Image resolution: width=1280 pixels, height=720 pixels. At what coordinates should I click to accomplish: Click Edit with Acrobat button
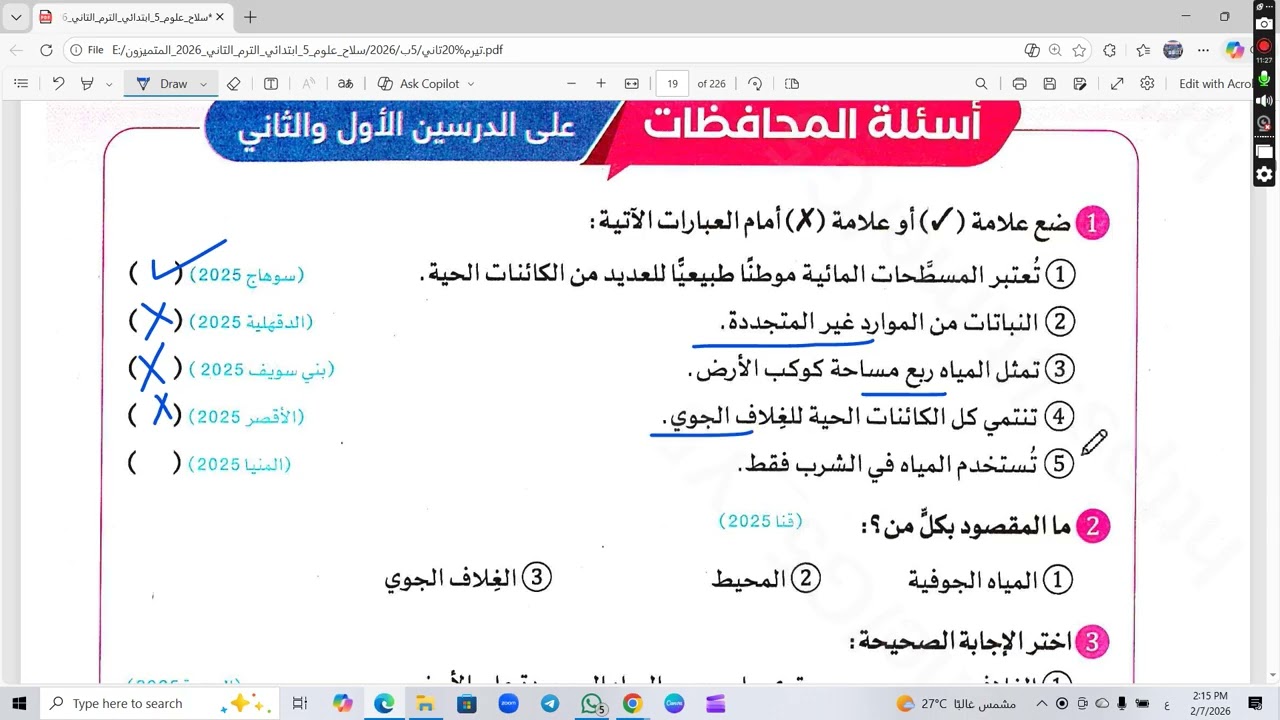(x=1216, y=84)
